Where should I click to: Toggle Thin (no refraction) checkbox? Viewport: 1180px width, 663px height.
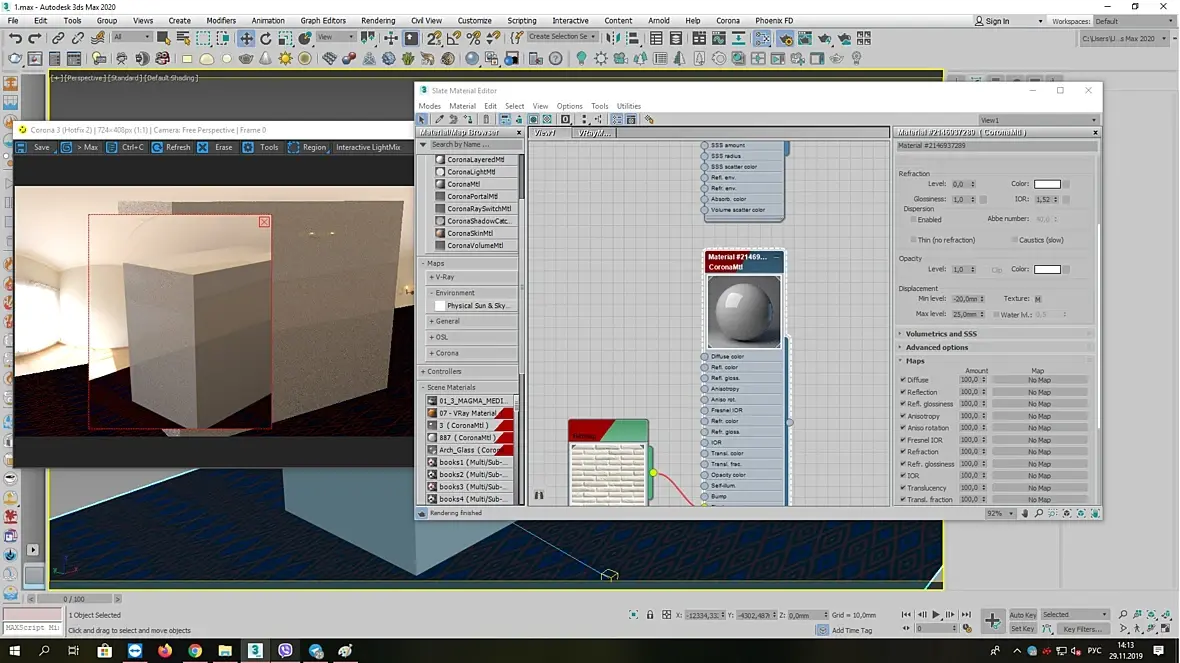pyautogui.click(x=913, y=240)
